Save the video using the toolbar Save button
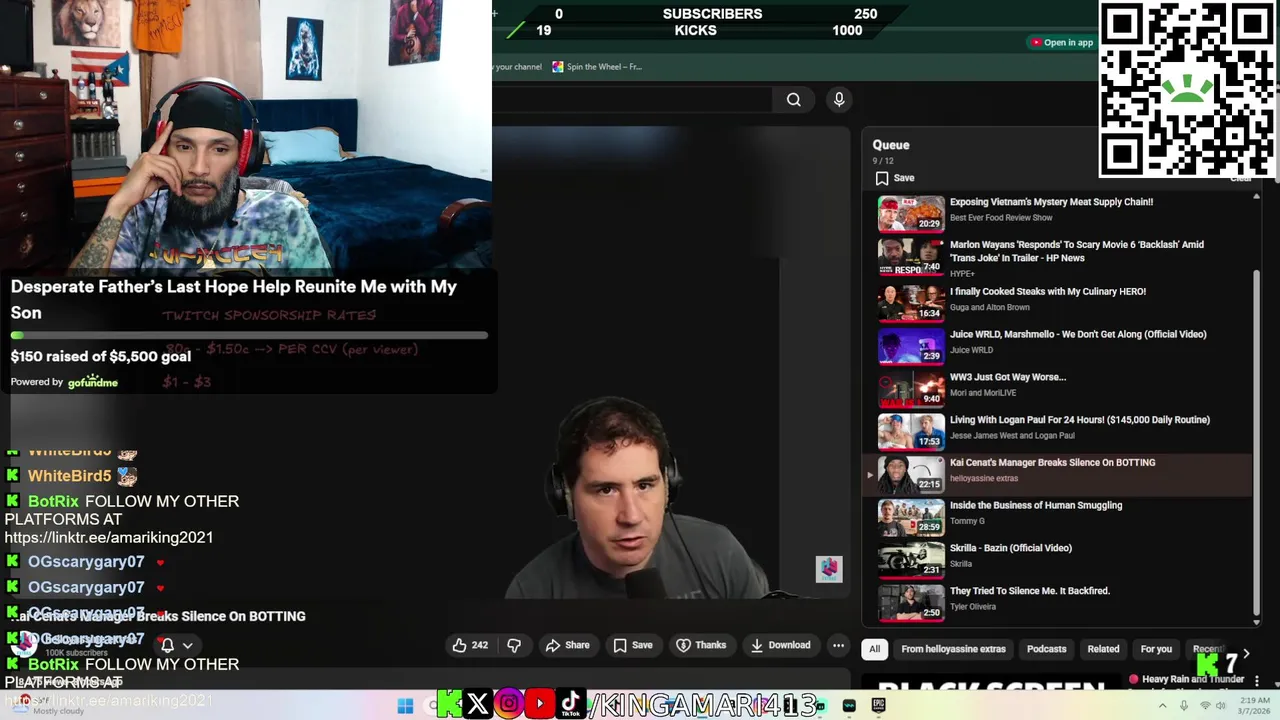Image resolution: width=1280 pixels, height=720 pixels. coord(632,645)
